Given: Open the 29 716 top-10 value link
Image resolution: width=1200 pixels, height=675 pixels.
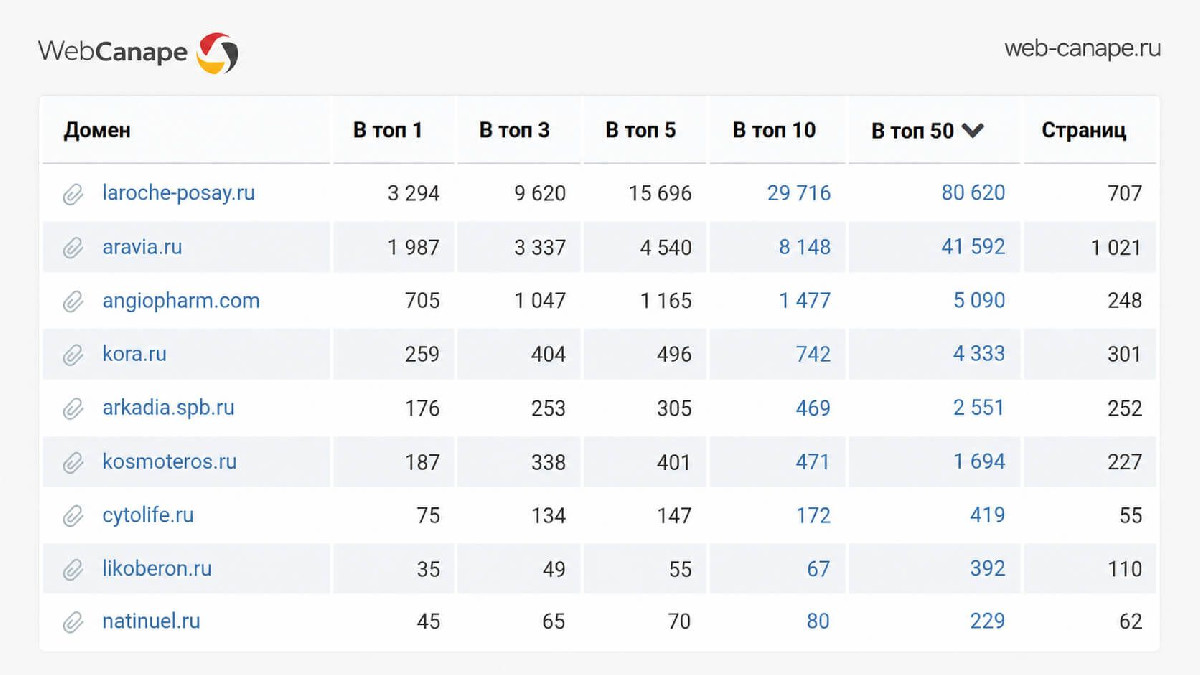Looking at the screenshot, I should (x=799, y=193).
